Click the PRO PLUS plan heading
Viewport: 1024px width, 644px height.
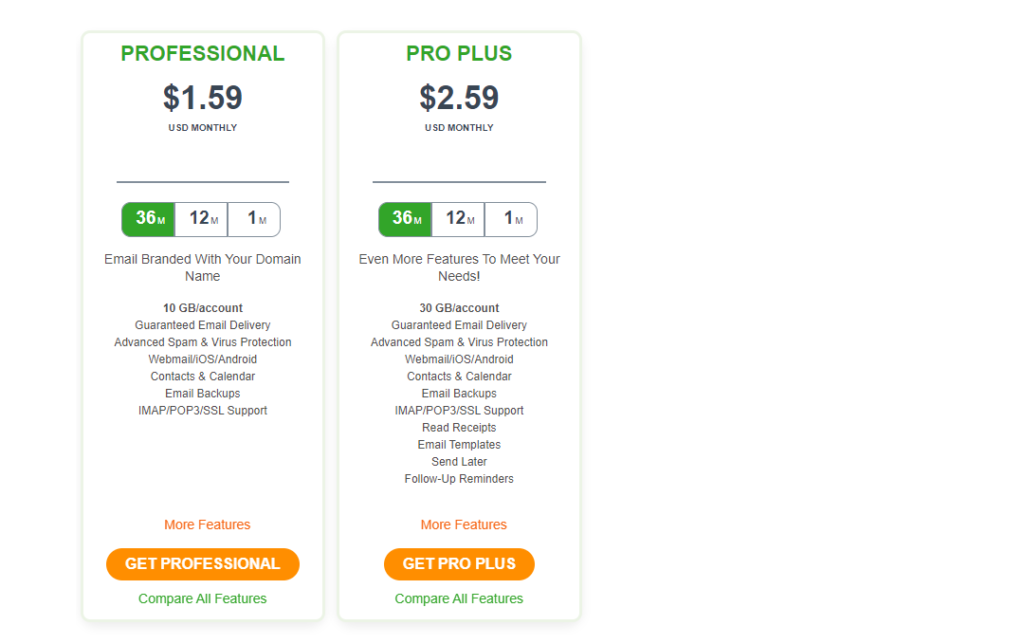(x=459, y=54)
